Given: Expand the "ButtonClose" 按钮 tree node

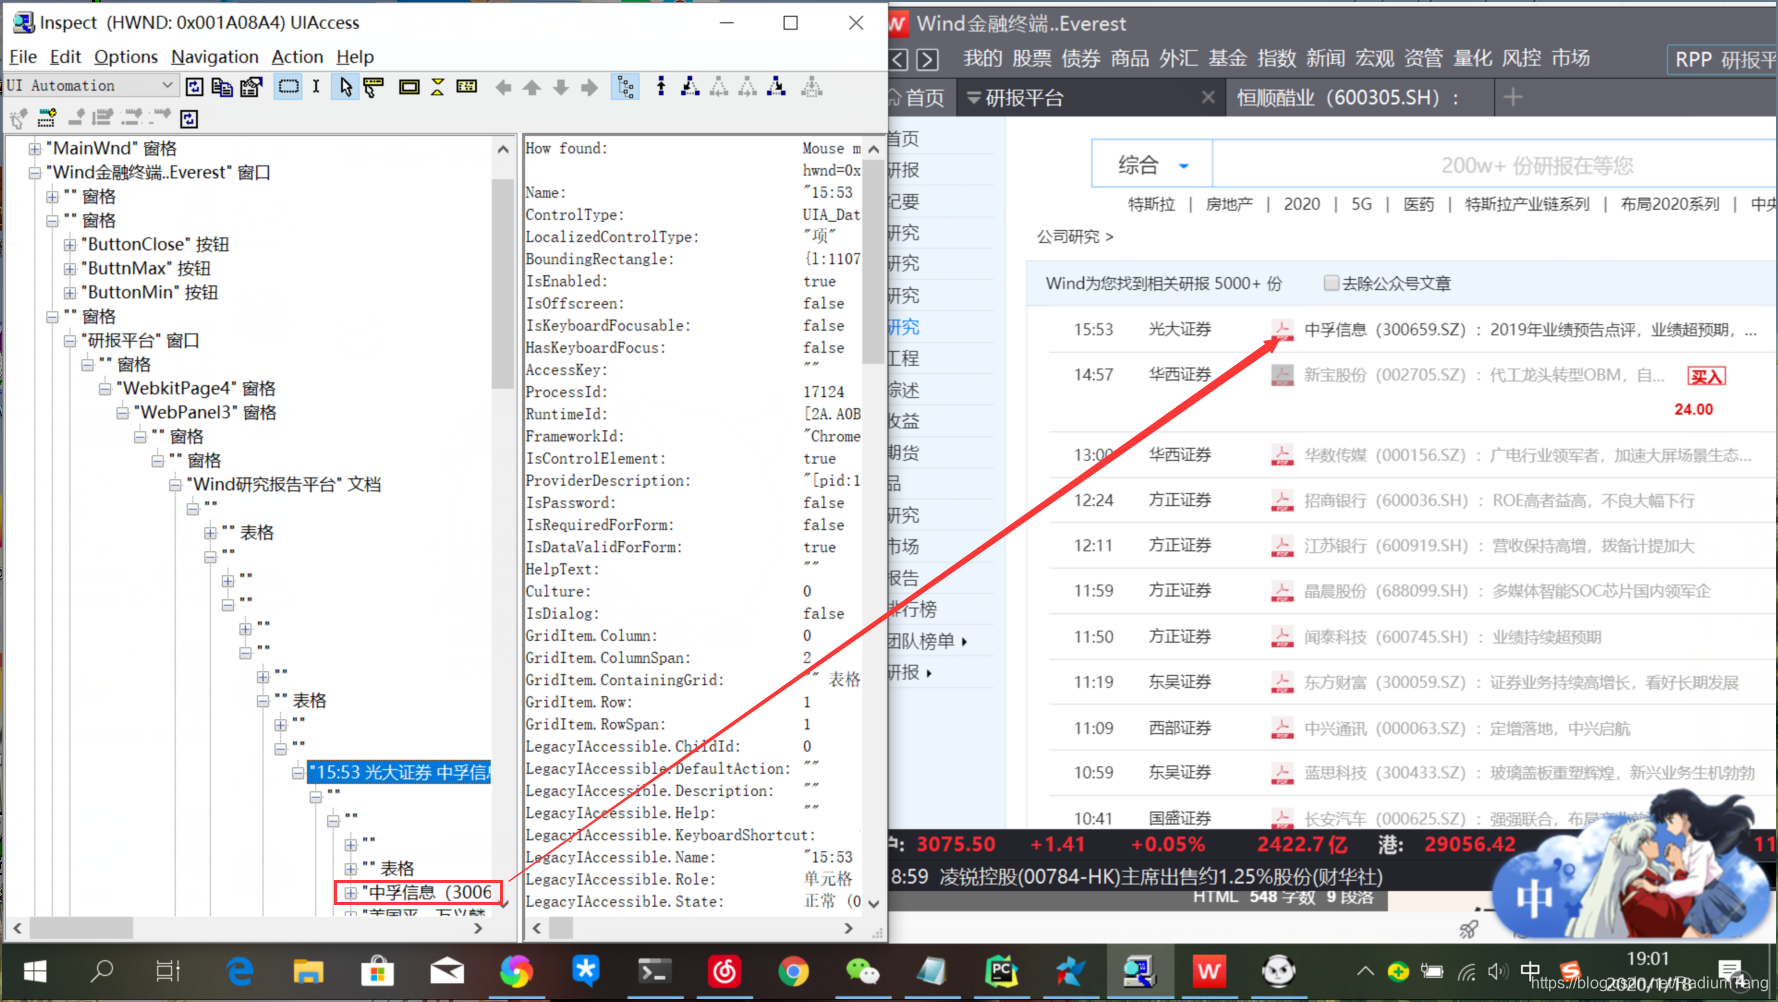Looking at the screenshot, I should tap(70, 244).
